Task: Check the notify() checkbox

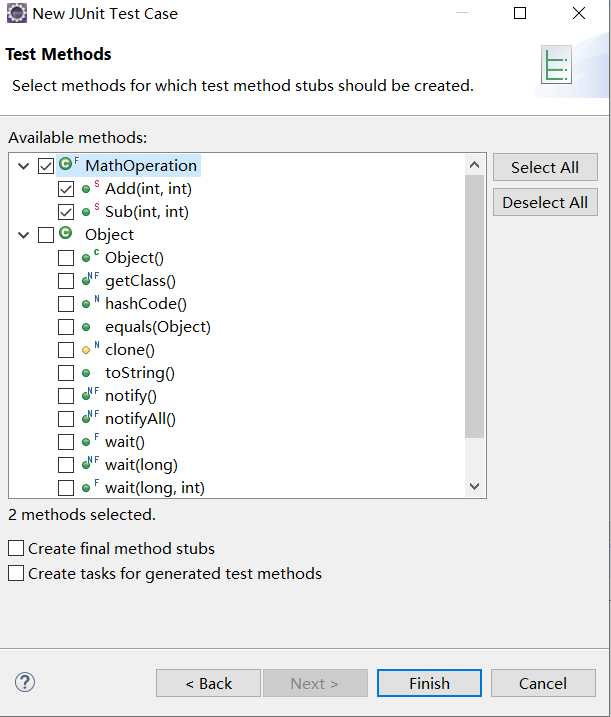Action: tap(66, 396)
